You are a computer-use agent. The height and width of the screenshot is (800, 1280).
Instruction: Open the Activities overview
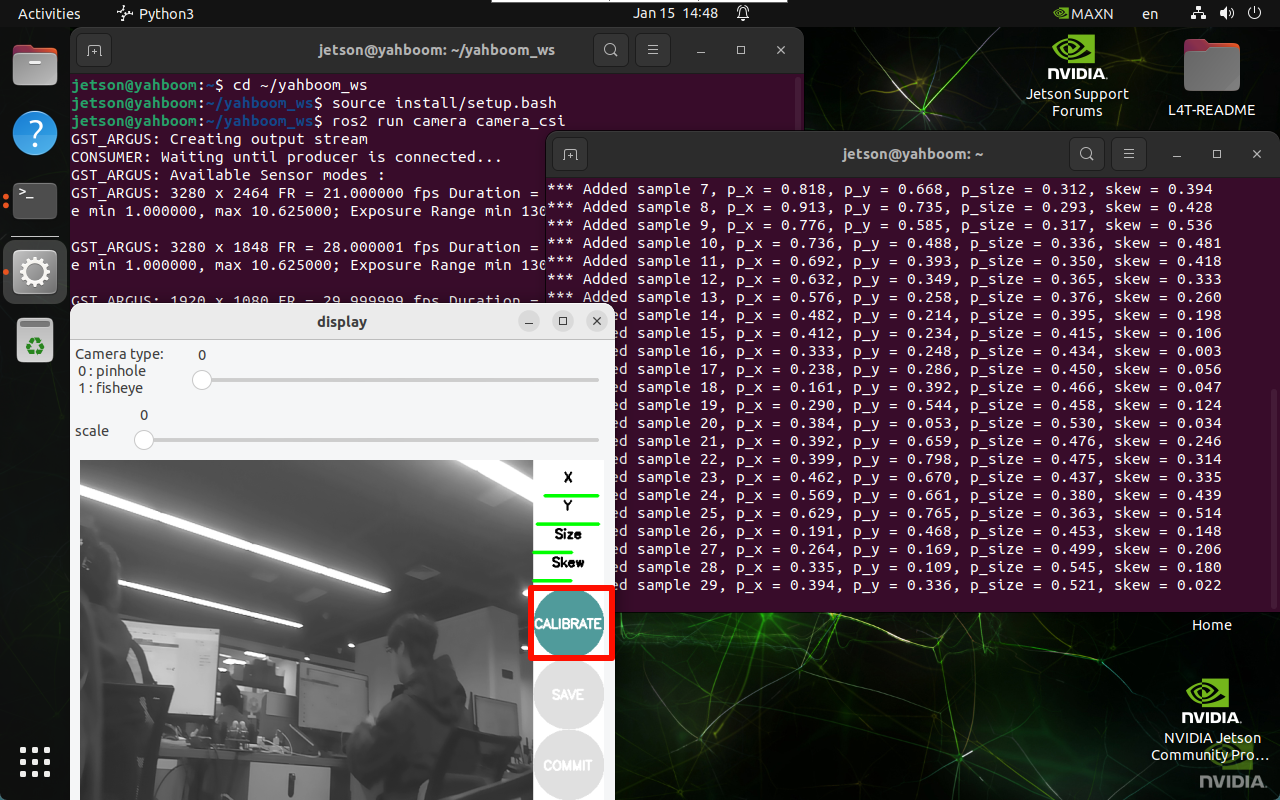(x=49, y=14)
